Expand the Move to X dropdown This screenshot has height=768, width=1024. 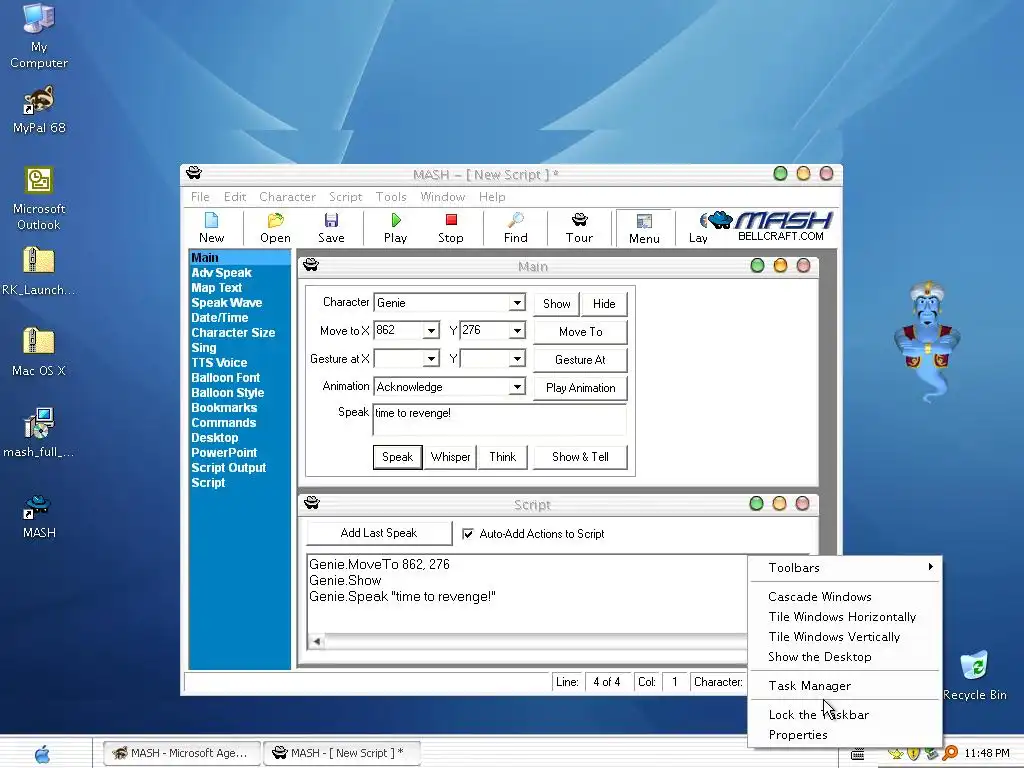click(x=431, y=330)
